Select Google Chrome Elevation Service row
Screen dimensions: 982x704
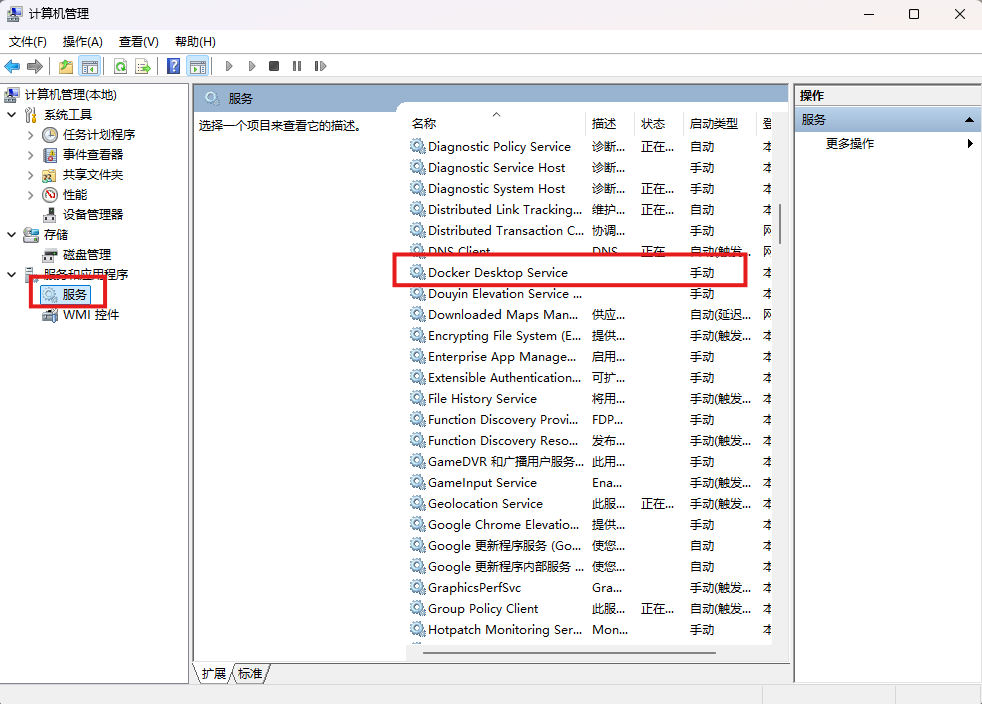(x=589, y=524)
